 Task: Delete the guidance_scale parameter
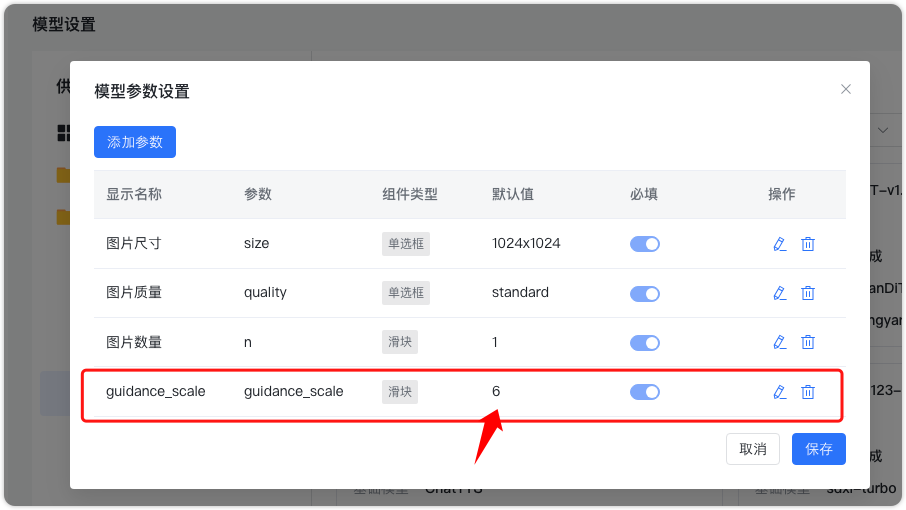click(808, 392)
